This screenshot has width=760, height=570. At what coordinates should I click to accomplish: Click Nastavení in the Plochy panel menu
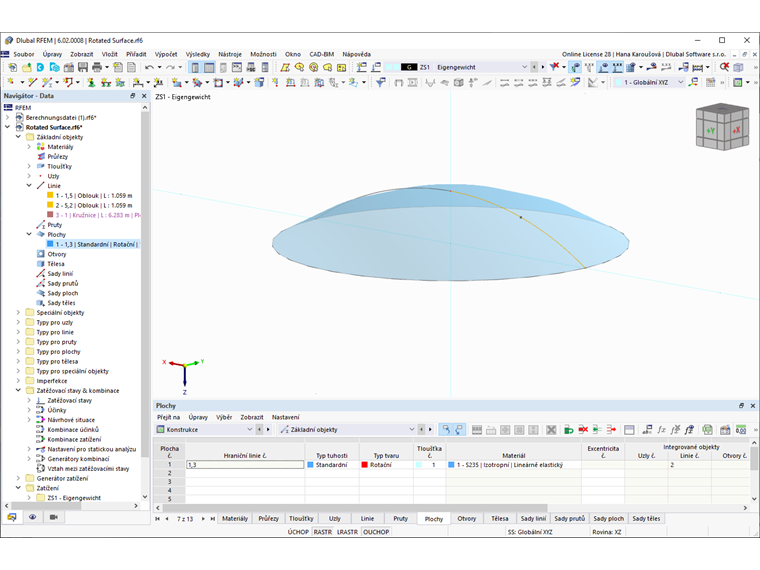[285, 417]
